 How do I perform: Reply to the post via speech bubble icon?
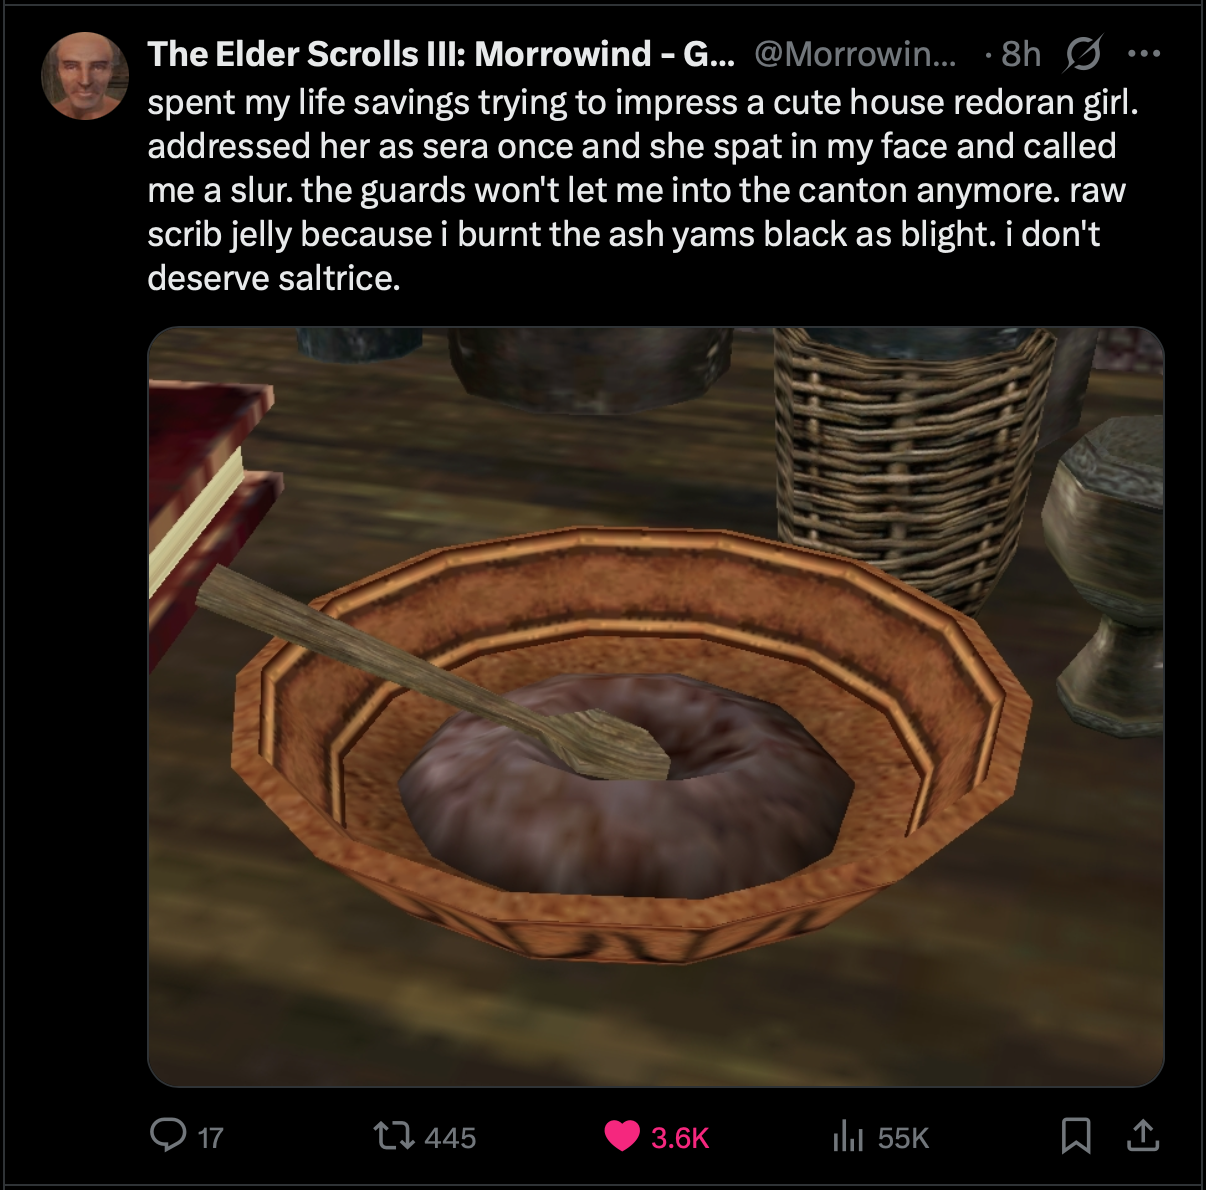point(167,1135)
